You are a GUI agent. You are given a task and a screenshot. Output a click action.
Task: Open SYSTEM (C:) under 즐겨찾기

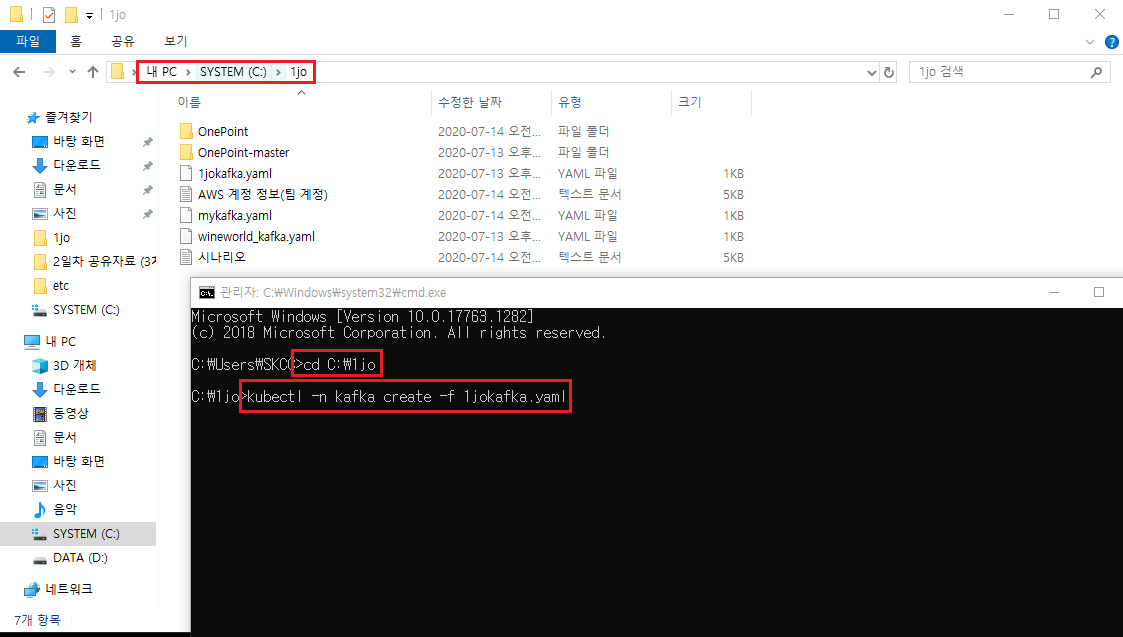click(86, 310)
